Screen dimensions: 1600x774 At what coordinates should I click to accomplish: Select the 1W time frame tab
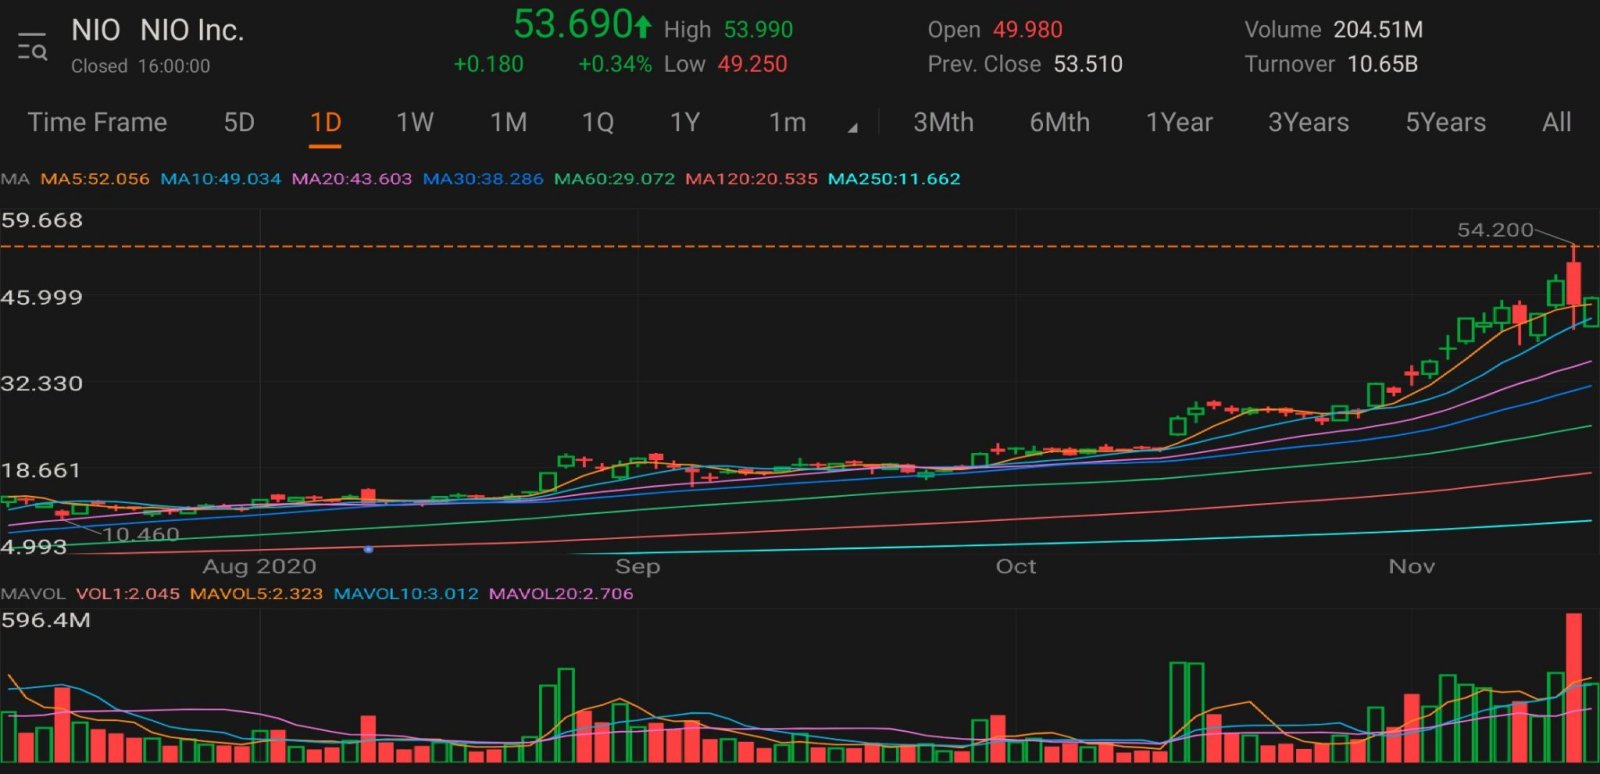pos(415,122)
